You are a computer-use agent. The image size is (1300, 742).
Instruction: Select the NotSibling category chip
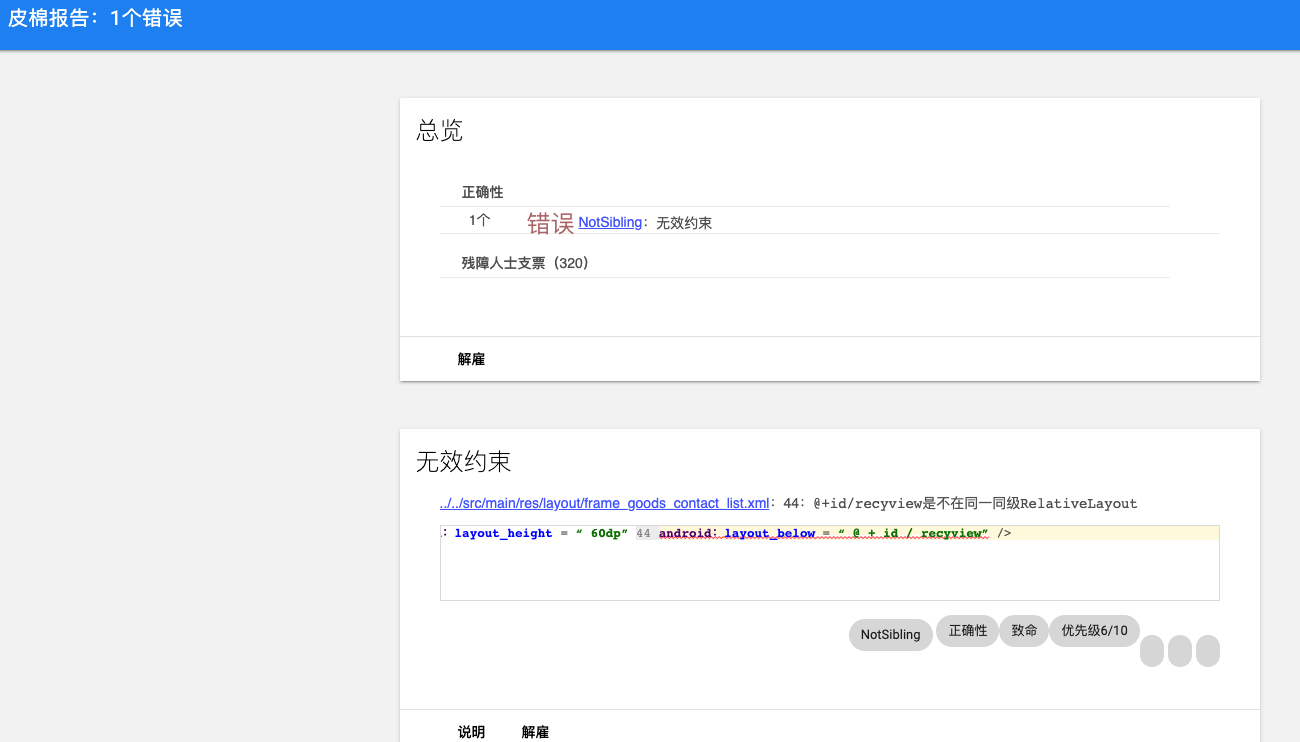(890, 634)
